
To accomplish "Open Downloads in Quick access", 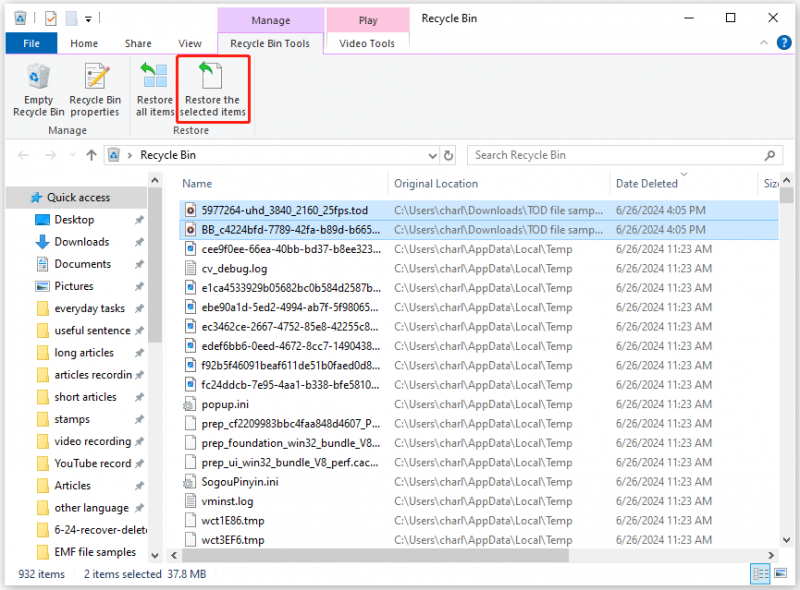I will [x=82, y=242].
